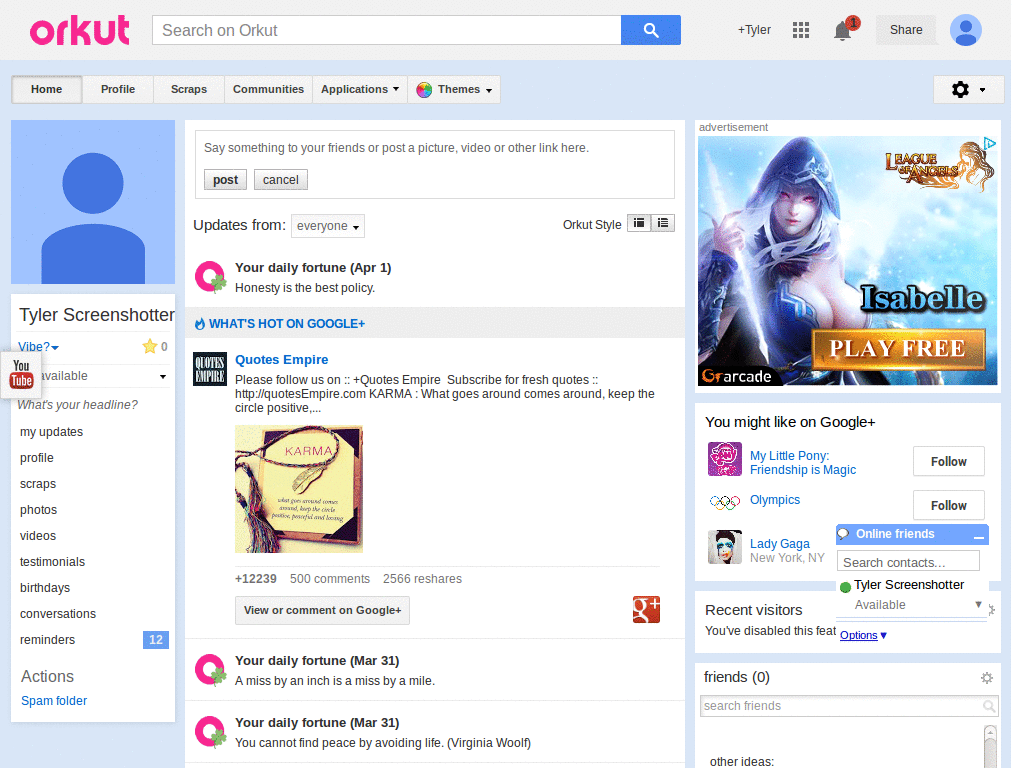Open testimonials in left sidebar
The width and height of the screenshot is (1024, 768).
(52, 562)
